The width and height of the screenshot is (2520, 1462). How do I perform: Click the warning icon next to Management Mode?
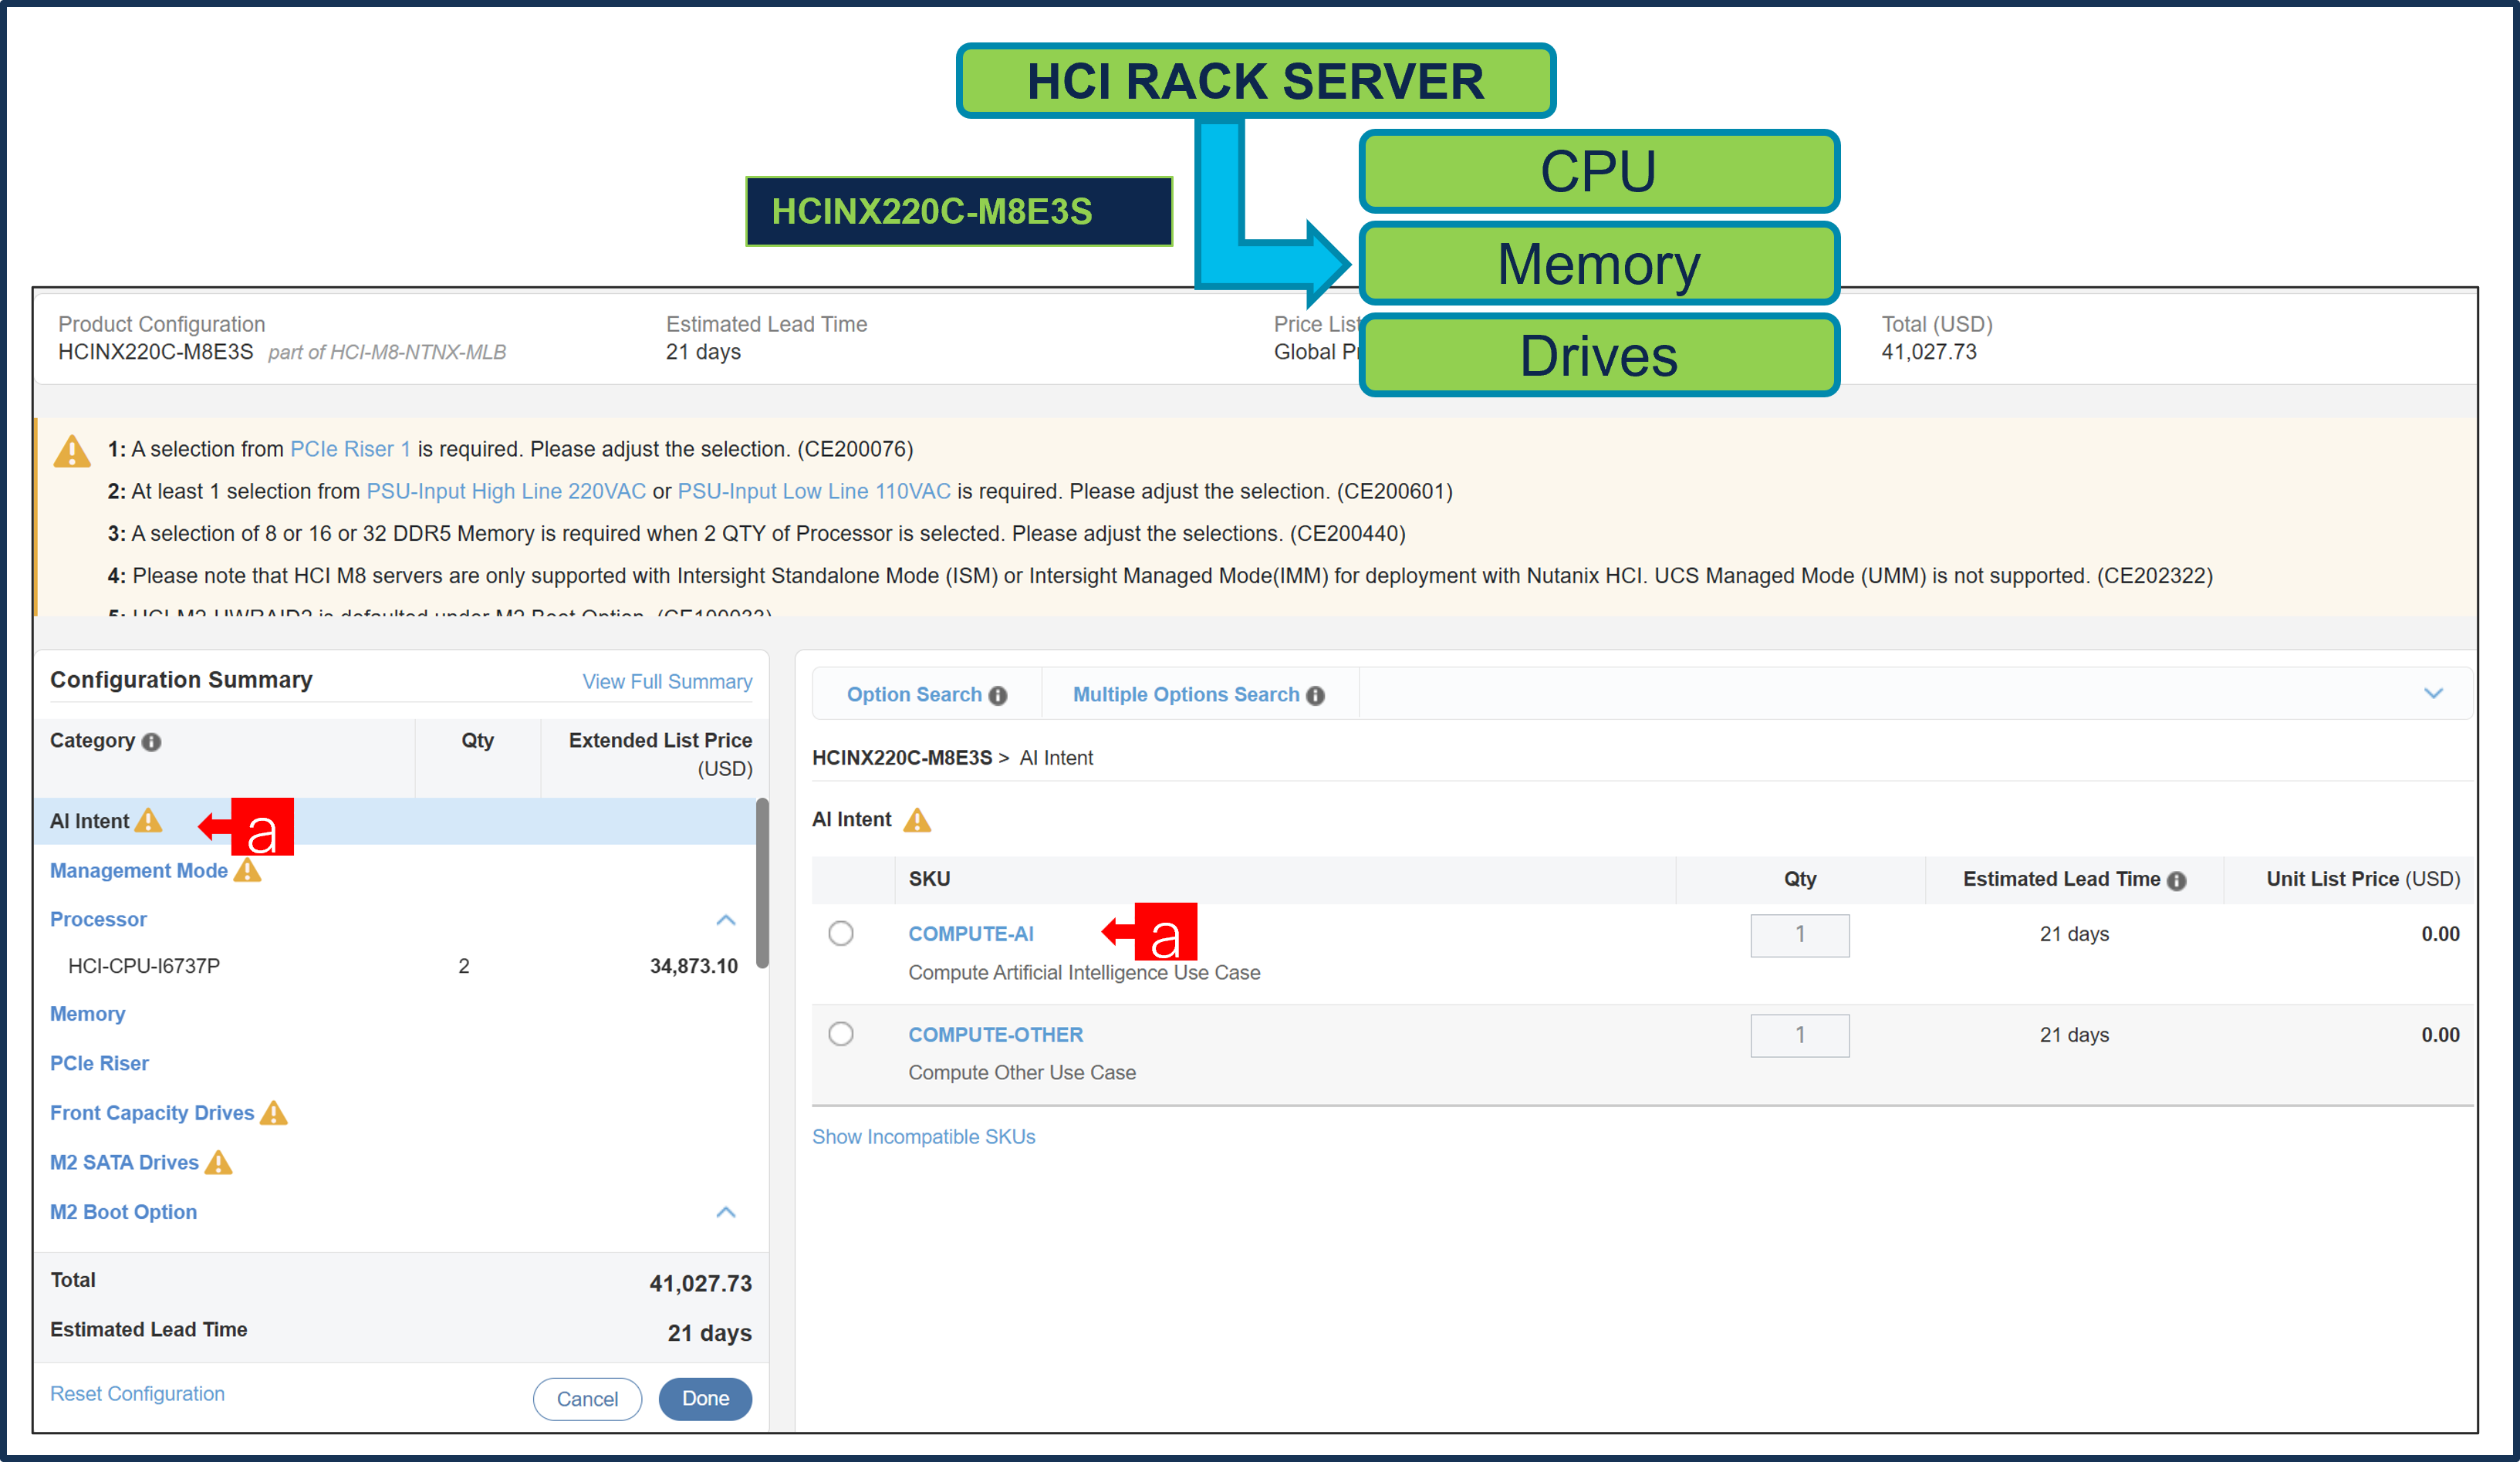[247, 871]
